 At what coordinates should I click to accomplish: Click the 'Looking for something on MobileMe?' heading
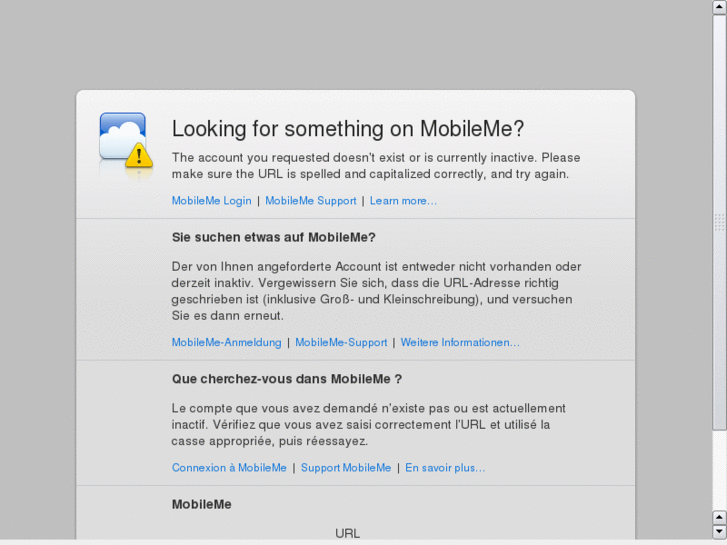point(348,129)
